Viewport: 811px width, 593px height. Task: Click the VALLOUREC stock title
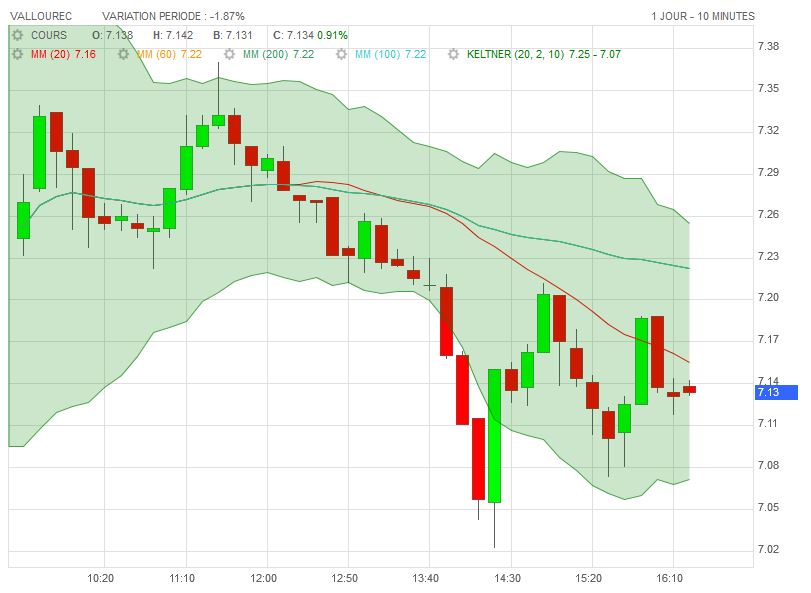[41, 17]
